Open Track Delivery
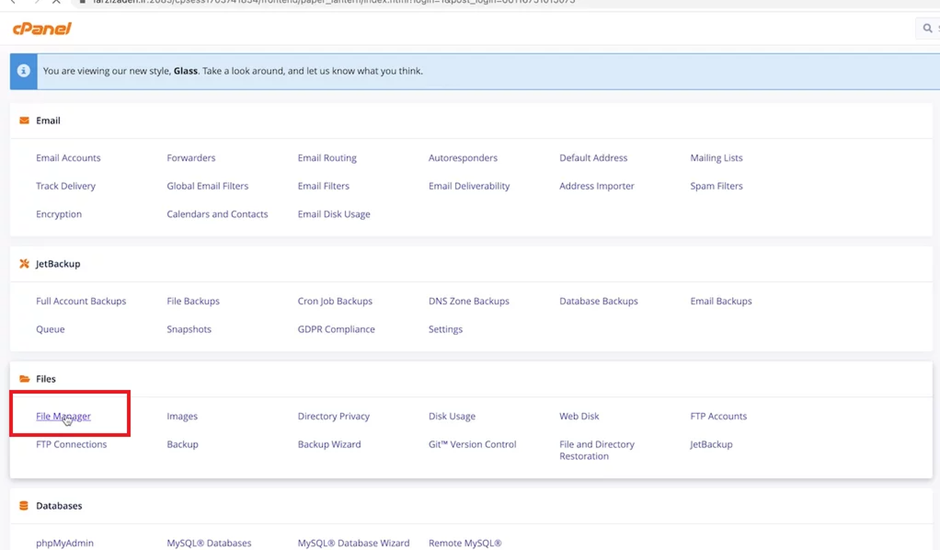The height and width of the screenshot is (550, 940). (65, 186)
